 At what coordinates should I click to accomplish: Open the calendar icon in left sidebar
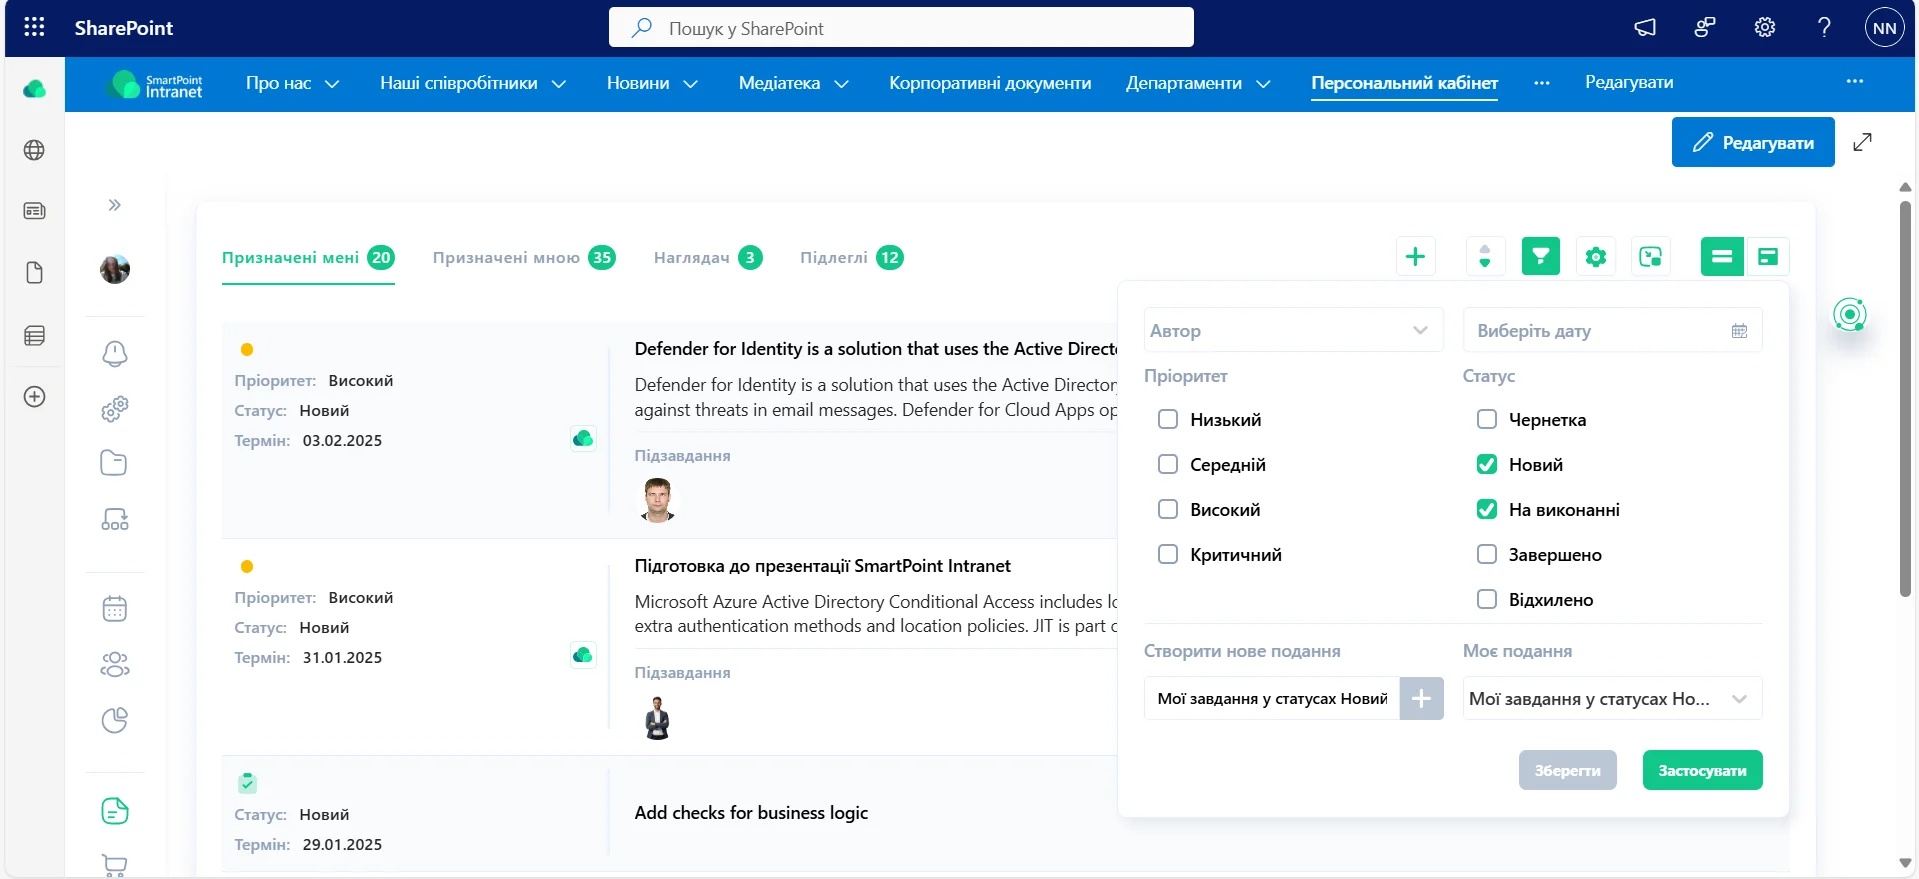click(115, 609)
